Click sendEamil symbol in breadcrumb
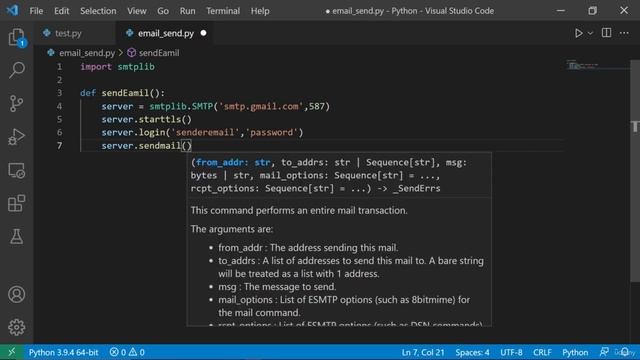Screen dimensions: 640x360 [x=158, y=53]
